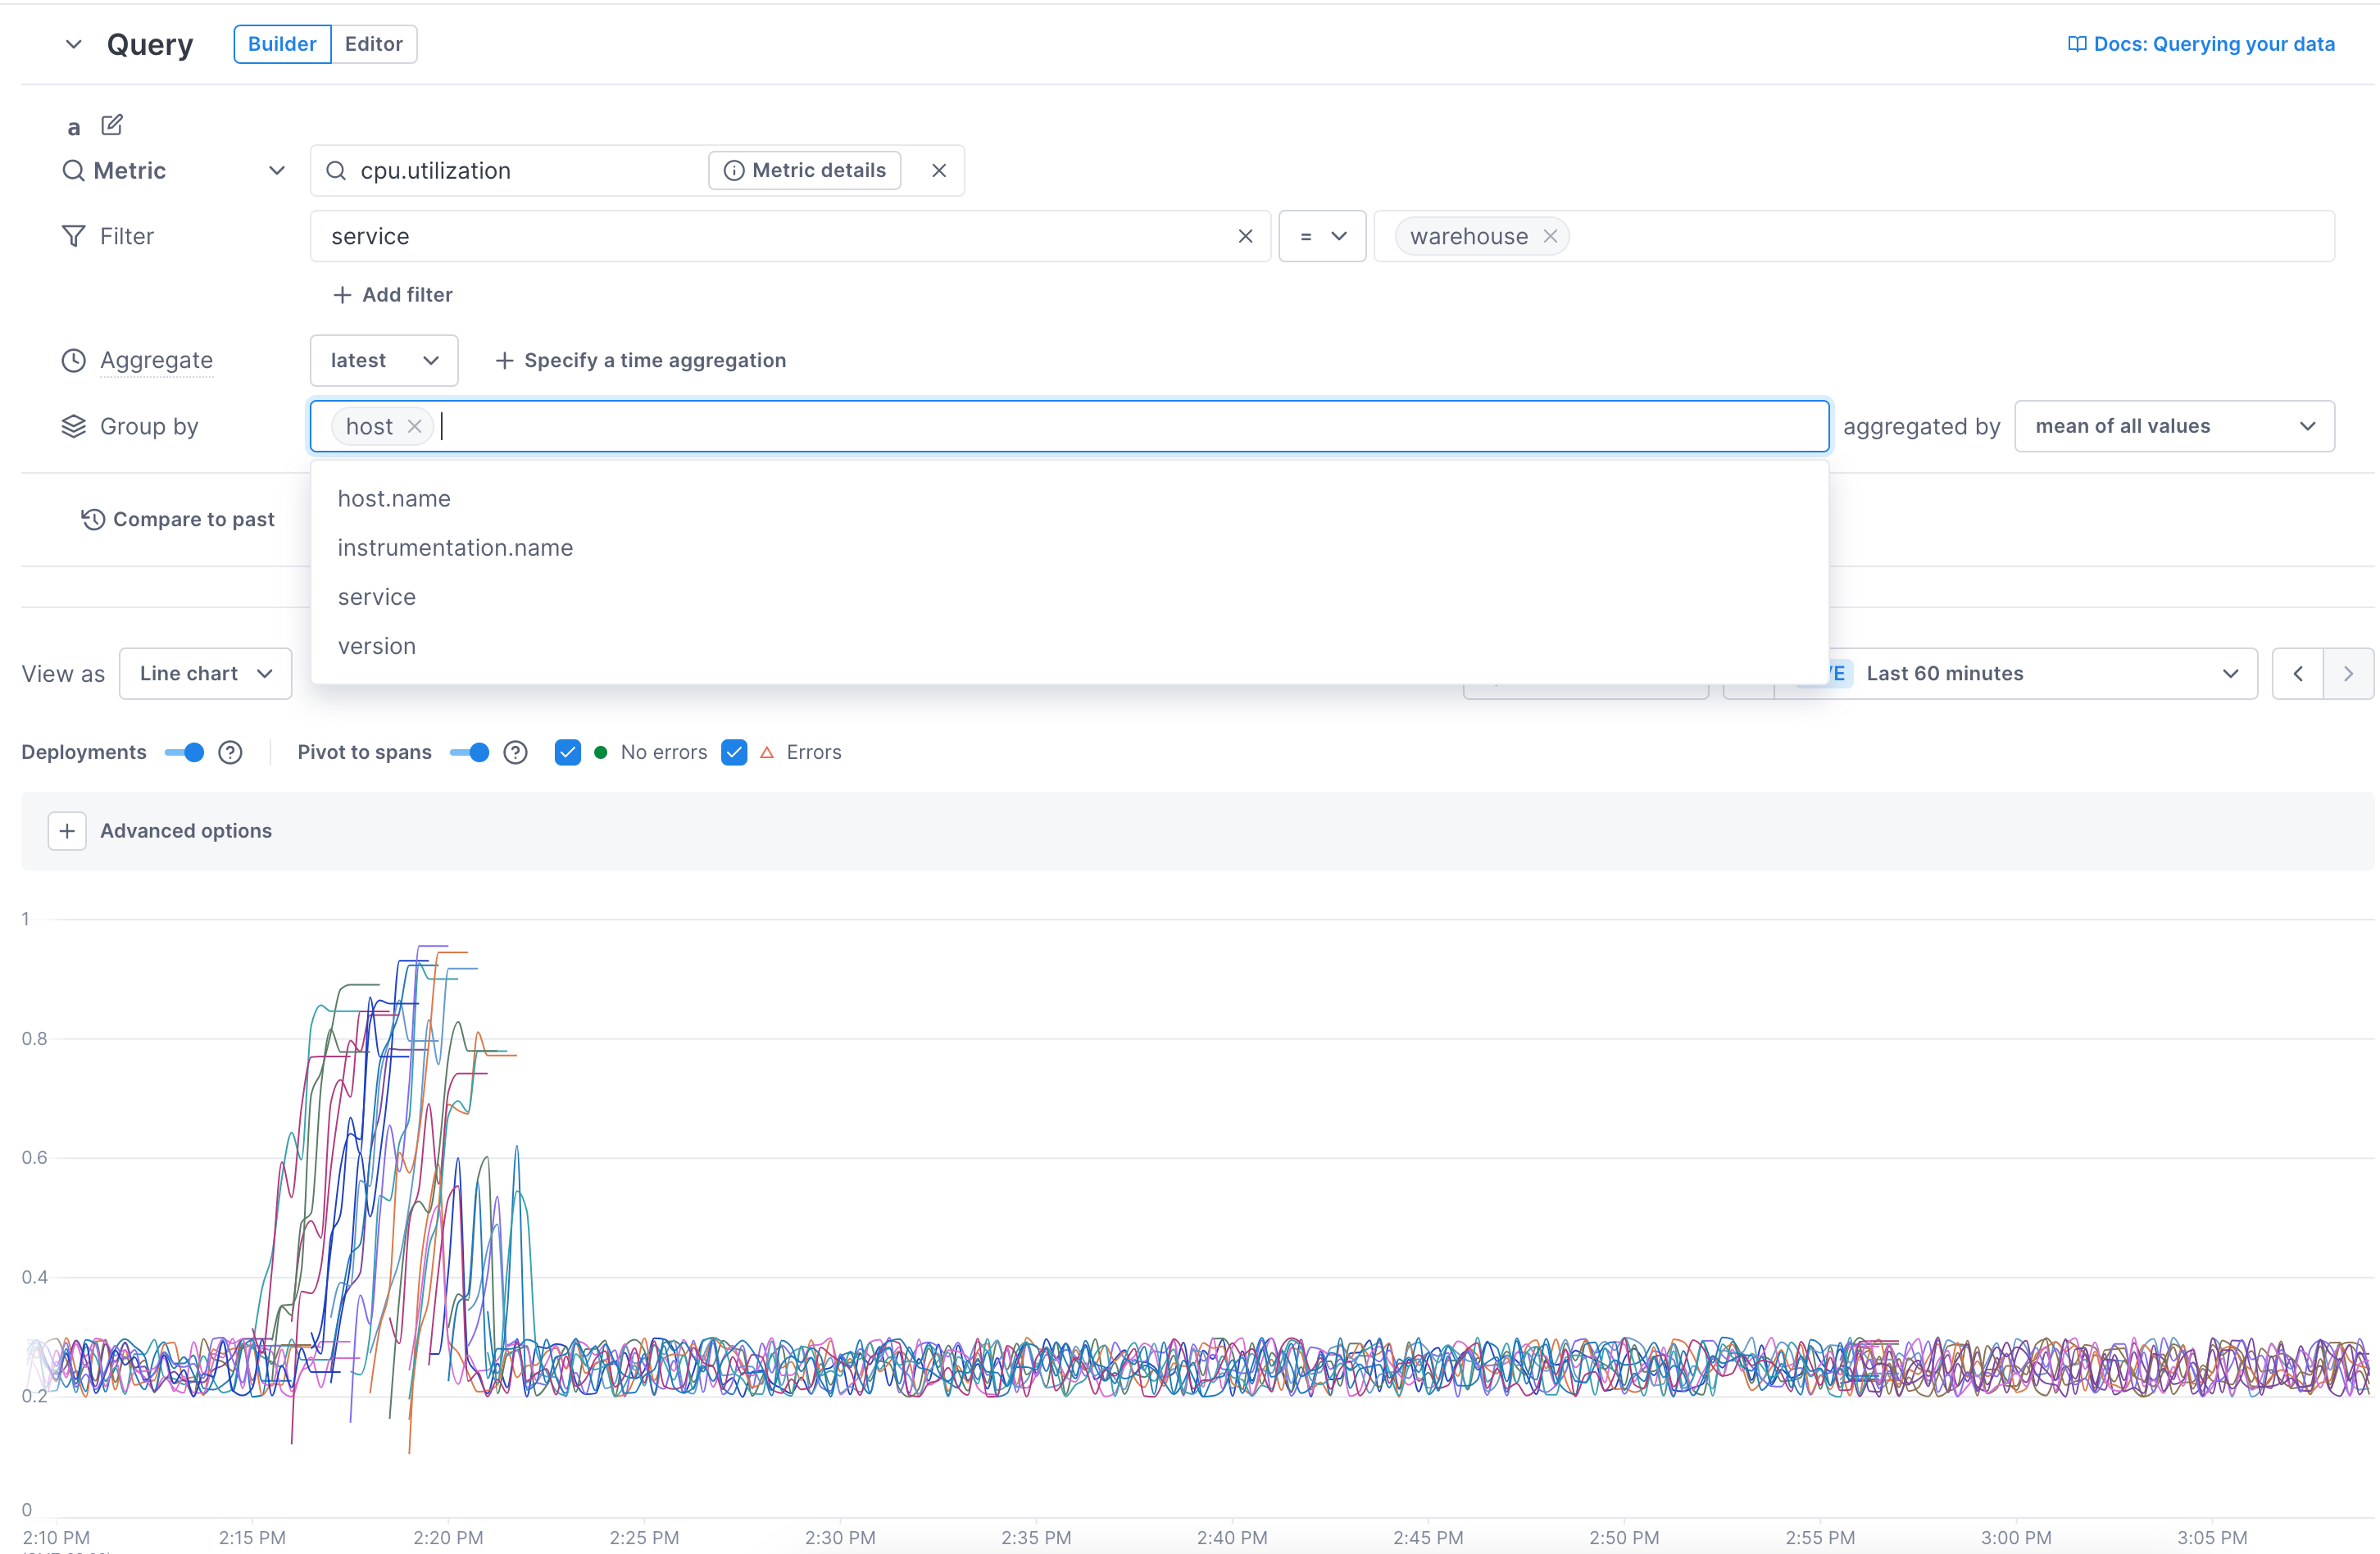Clear the cpu.utilization metric with X icon
The width and height of the screenshot is (2380, 1554).
pyautogui.click(x=938, y=170)
